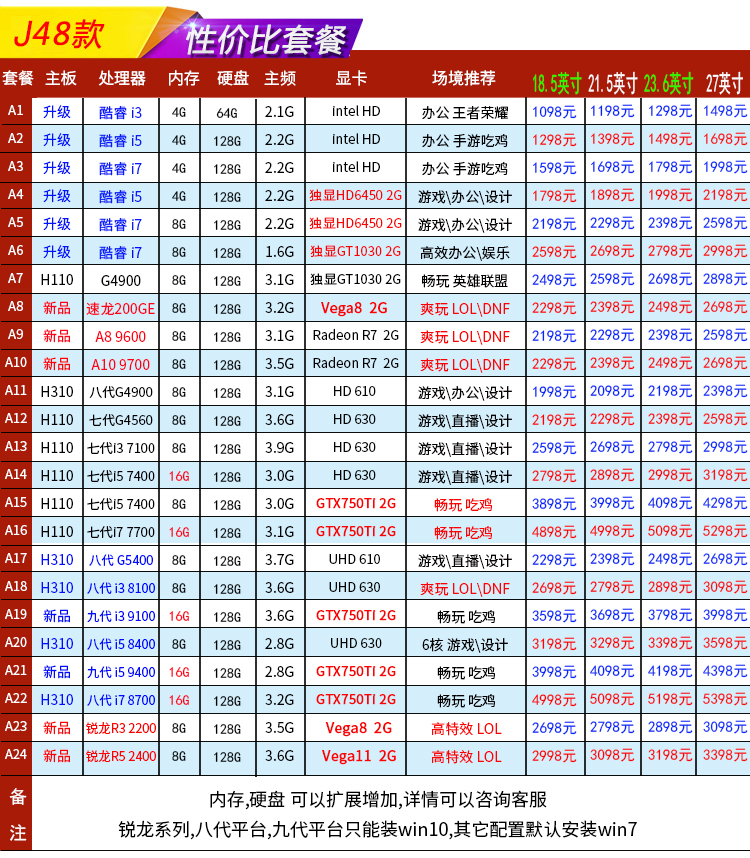Click the "A8 9600" processor cell
This screenshot has width=750, height=858.
click(x=120, y=337)
